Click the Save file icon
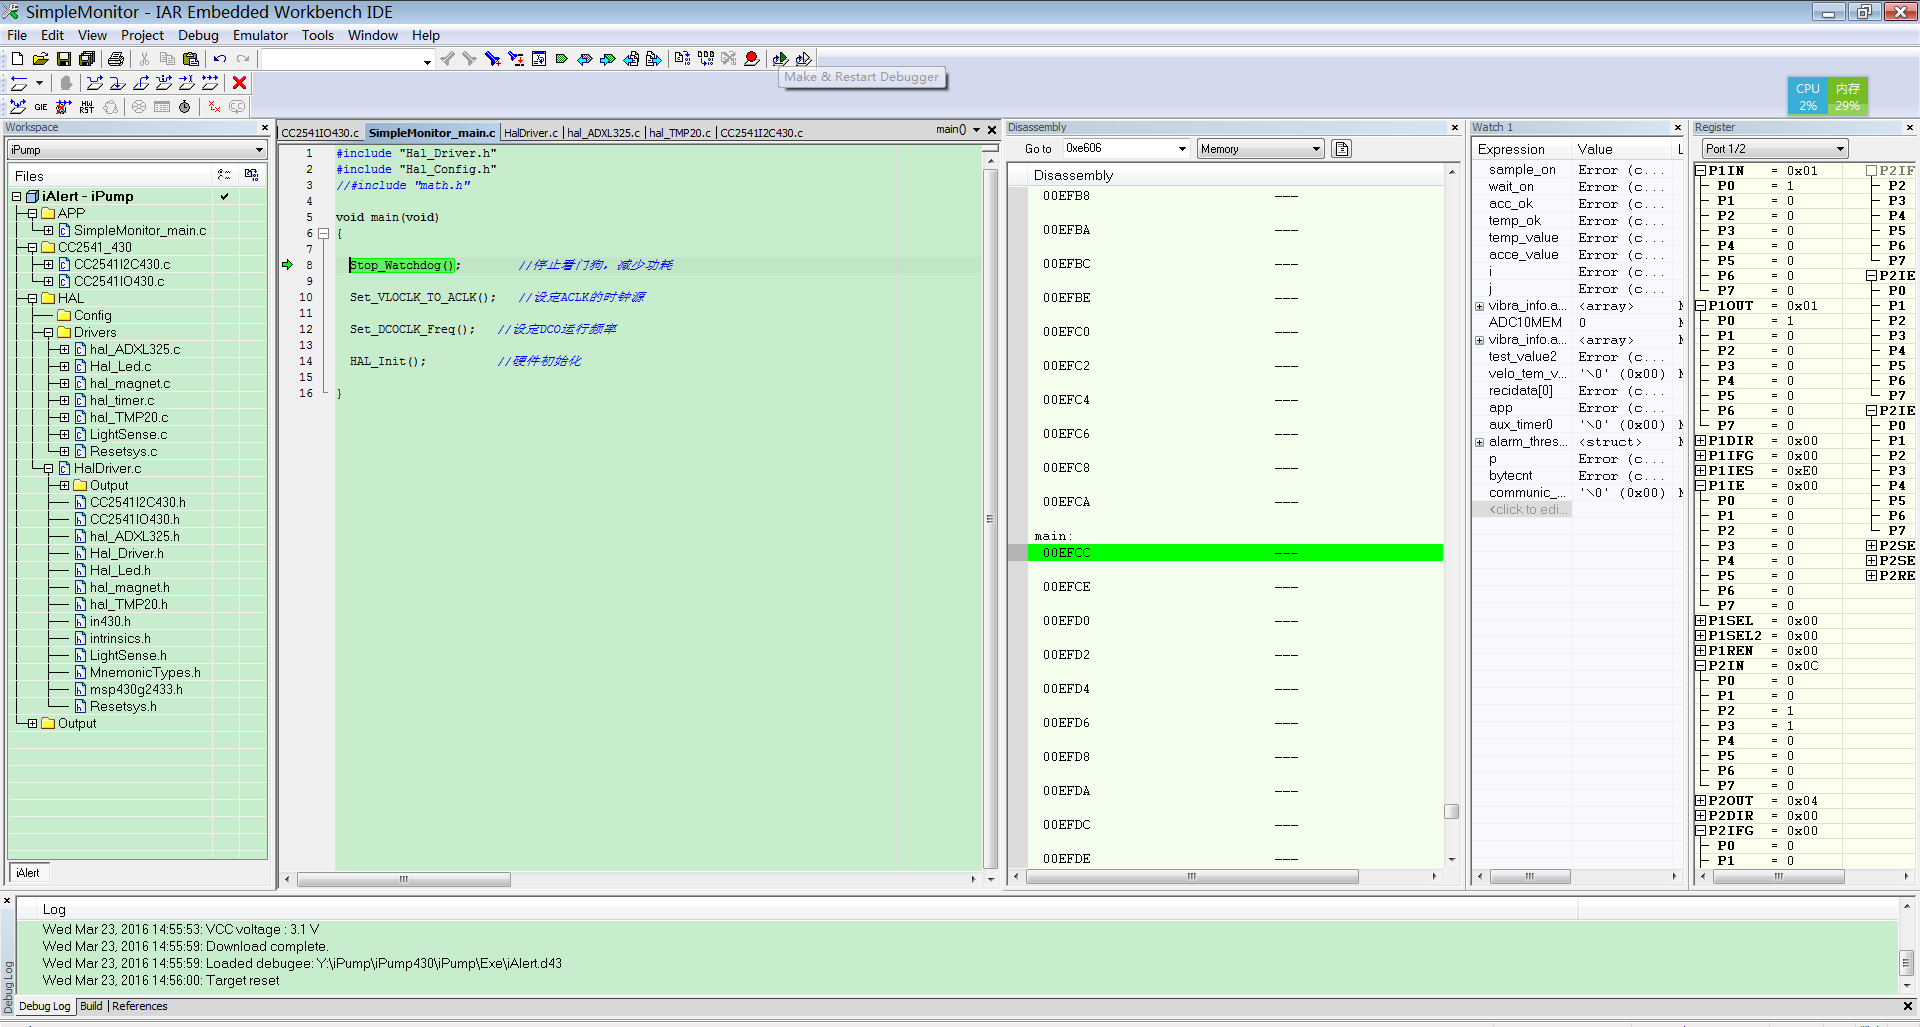Viewport: 1920px width, 1027px height. coord(64,59)
